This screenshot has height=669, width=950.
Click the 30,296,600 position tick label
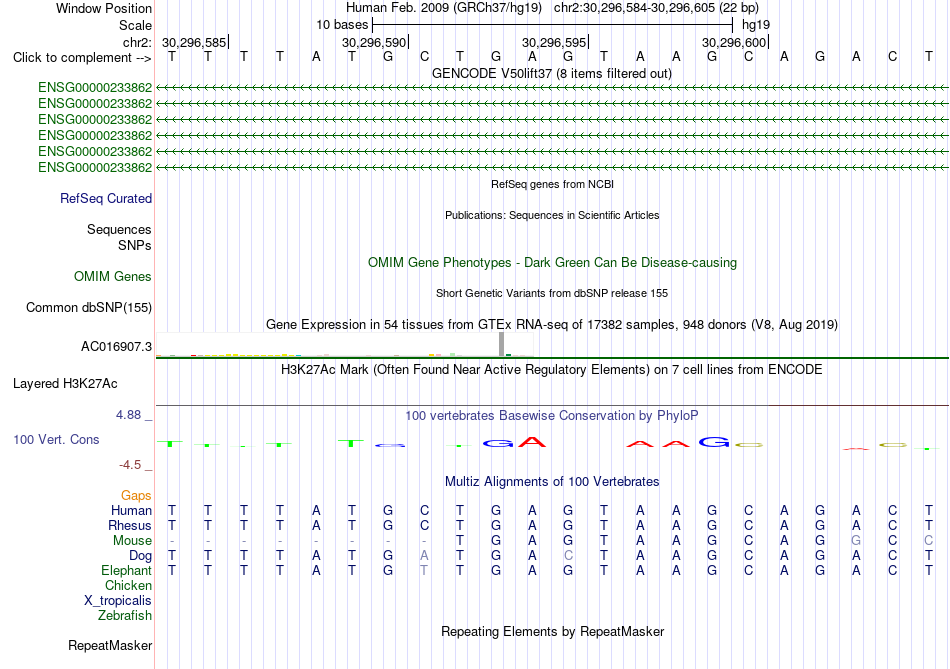coord(734,42)
